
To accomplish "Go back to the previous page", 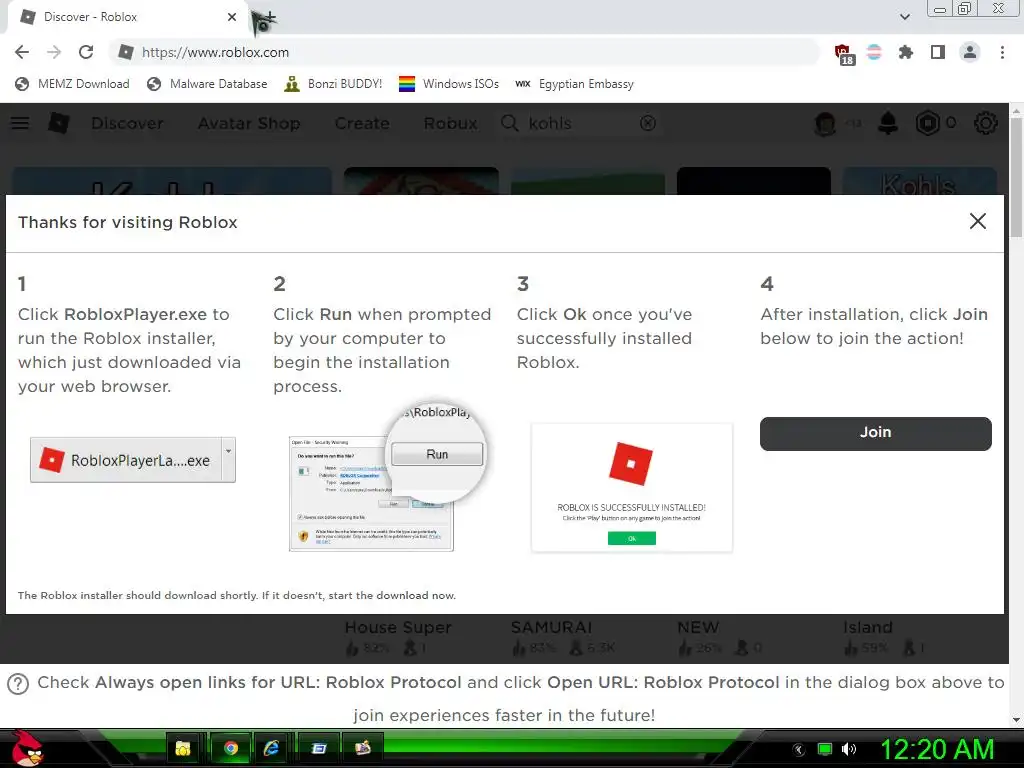I will (x=22, y=52).
